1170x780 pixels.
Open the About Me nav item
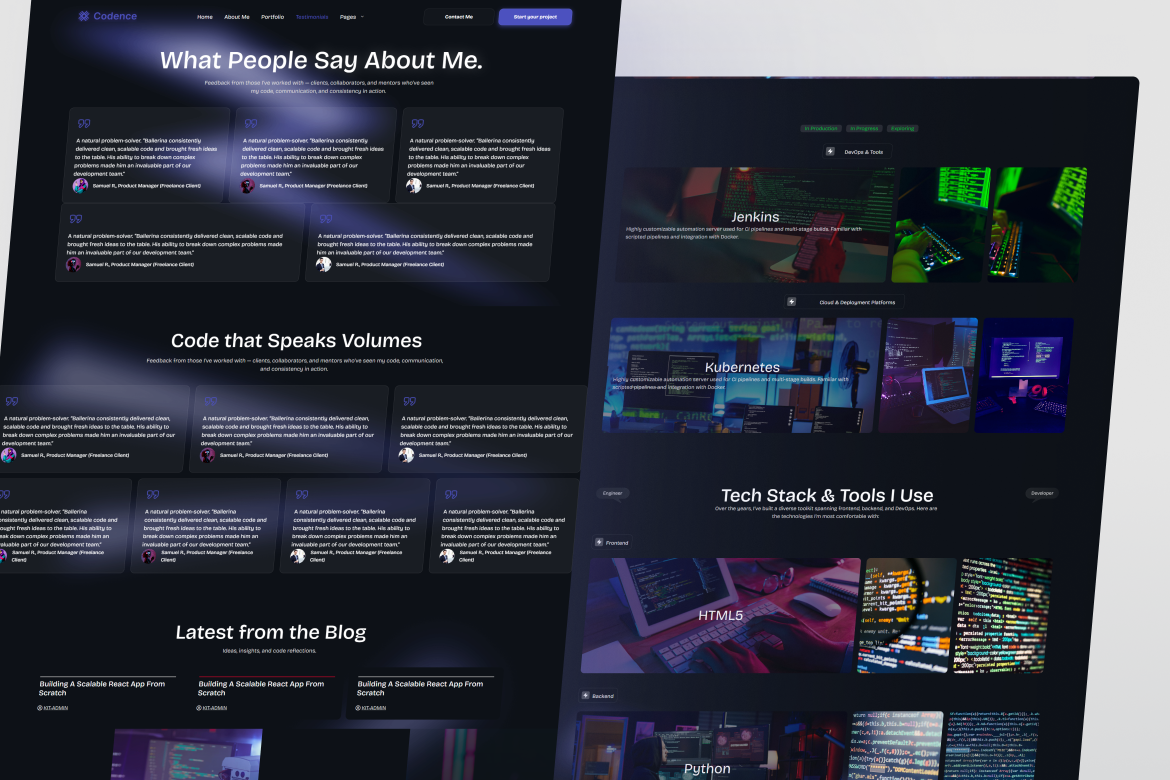[x=237, y=17]
